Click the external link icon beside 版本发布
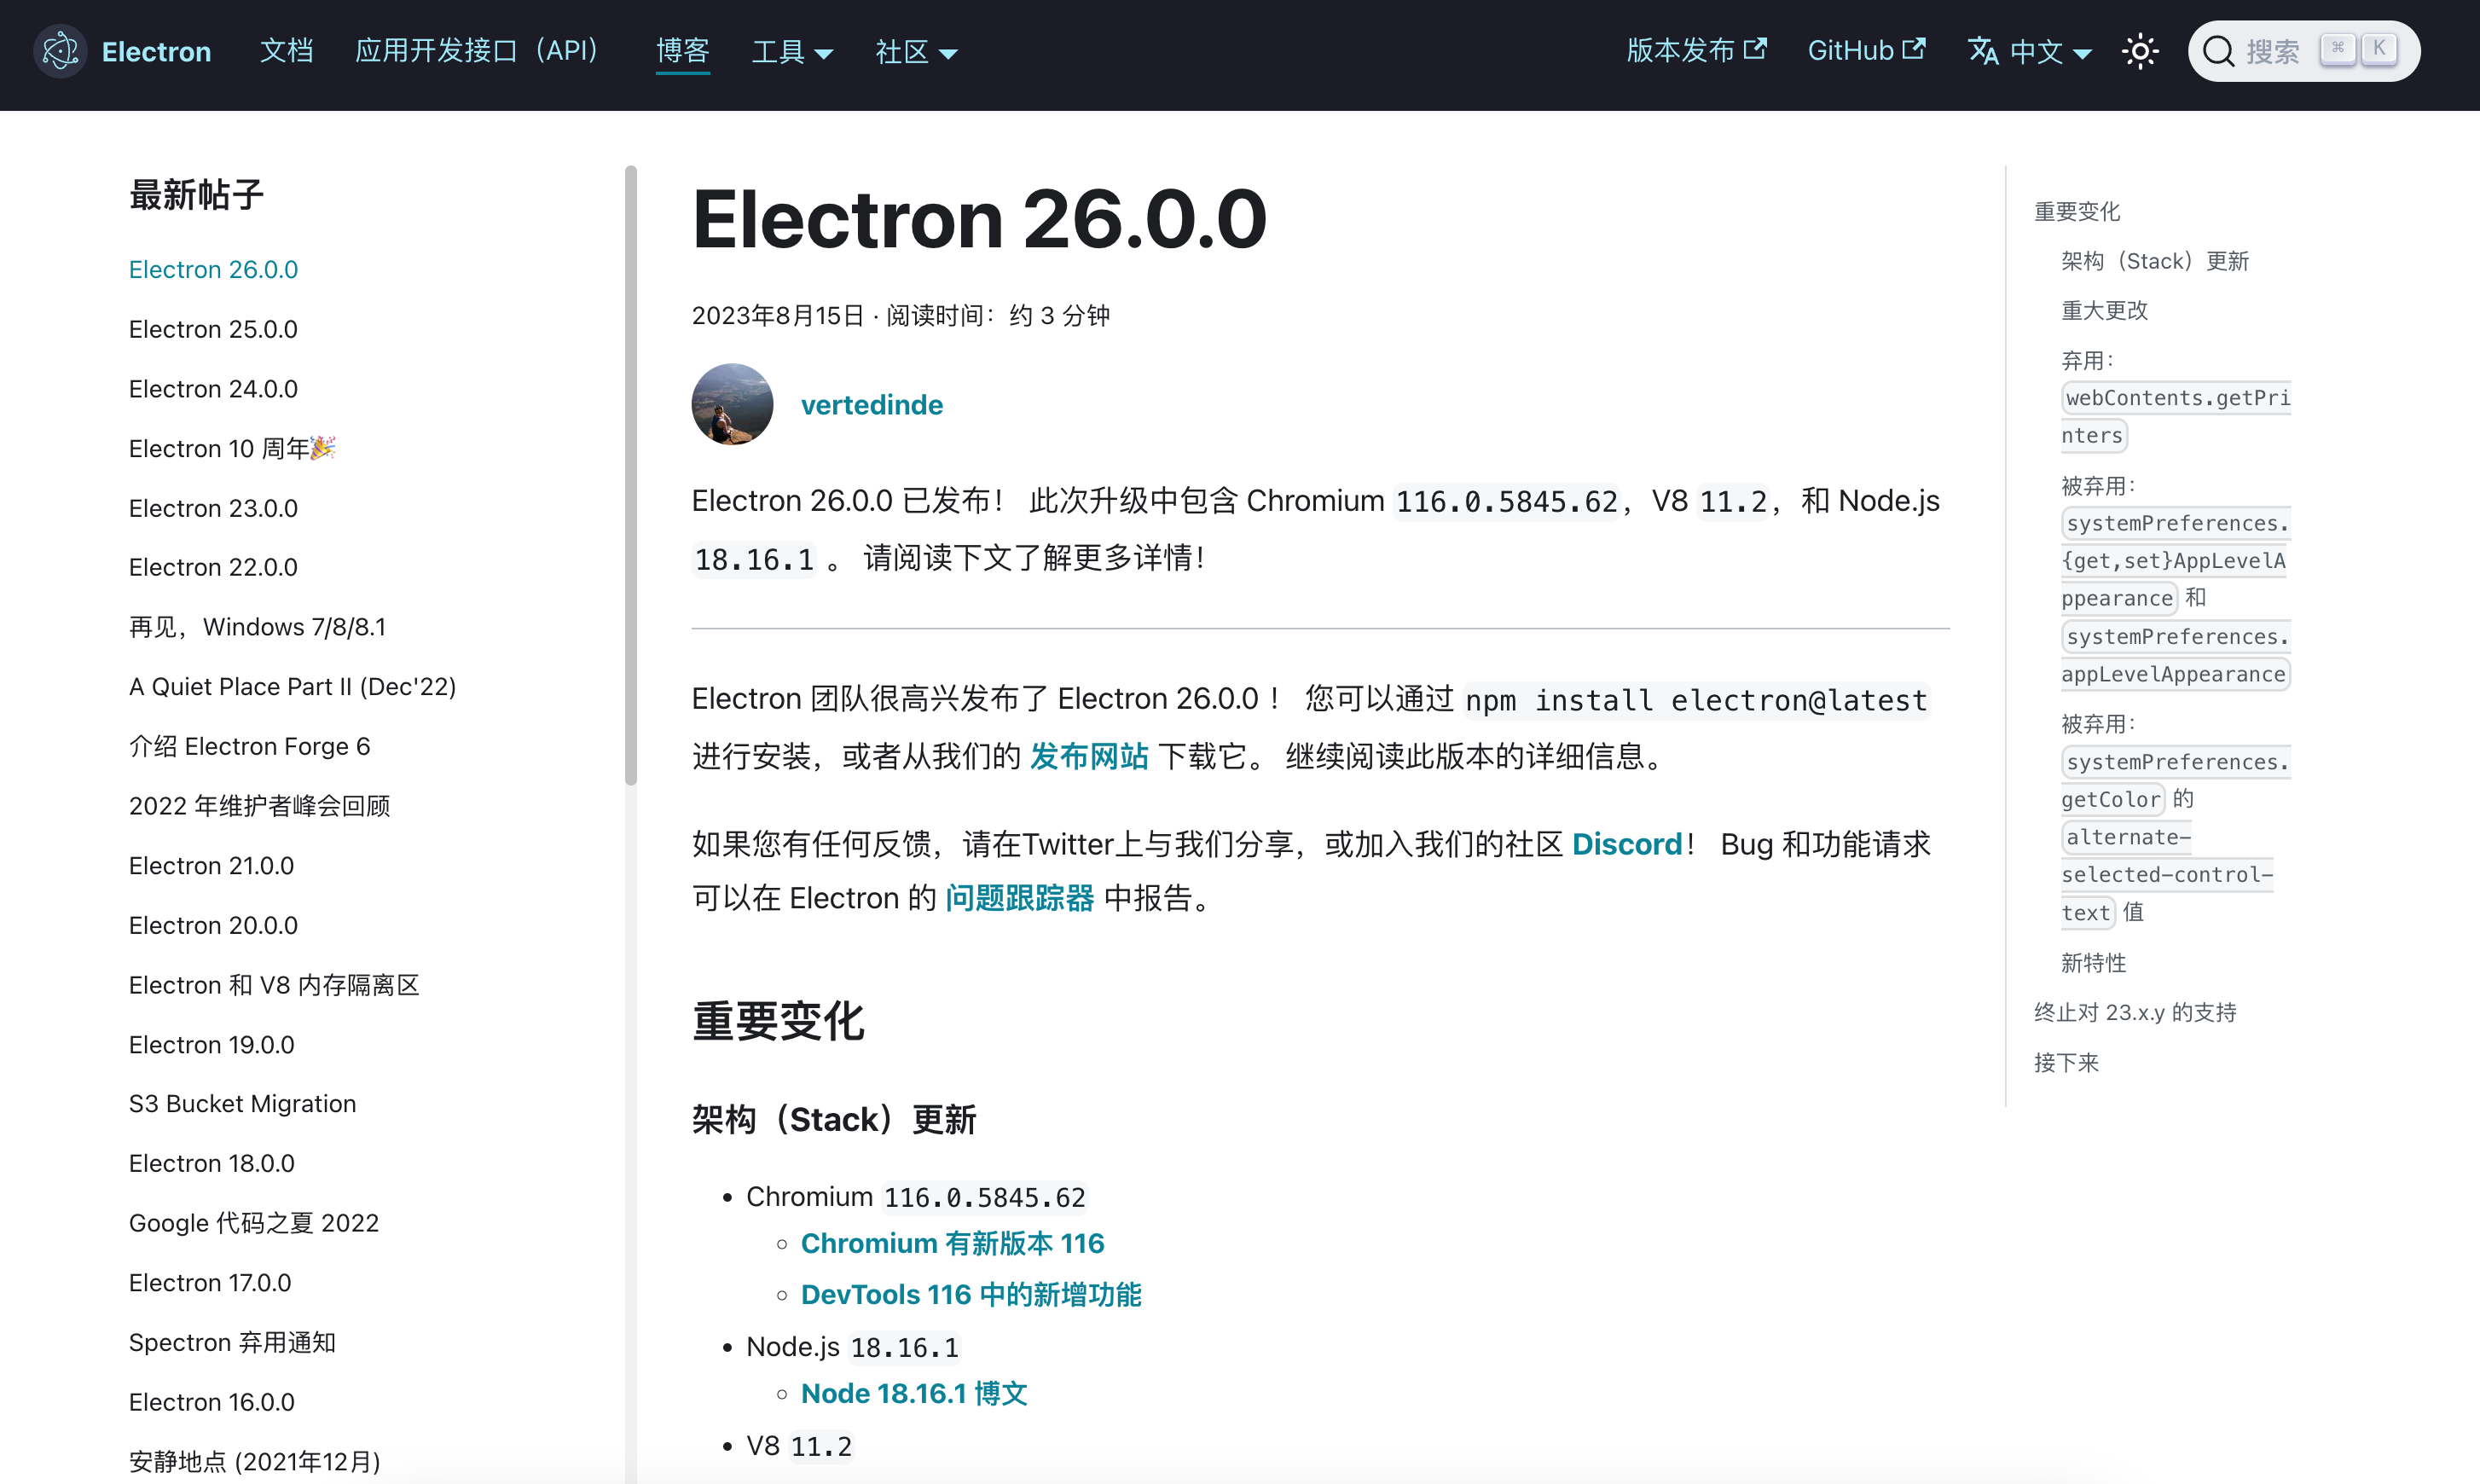This screenshot has width=2480, height=1484. [x=1755, y=48]
